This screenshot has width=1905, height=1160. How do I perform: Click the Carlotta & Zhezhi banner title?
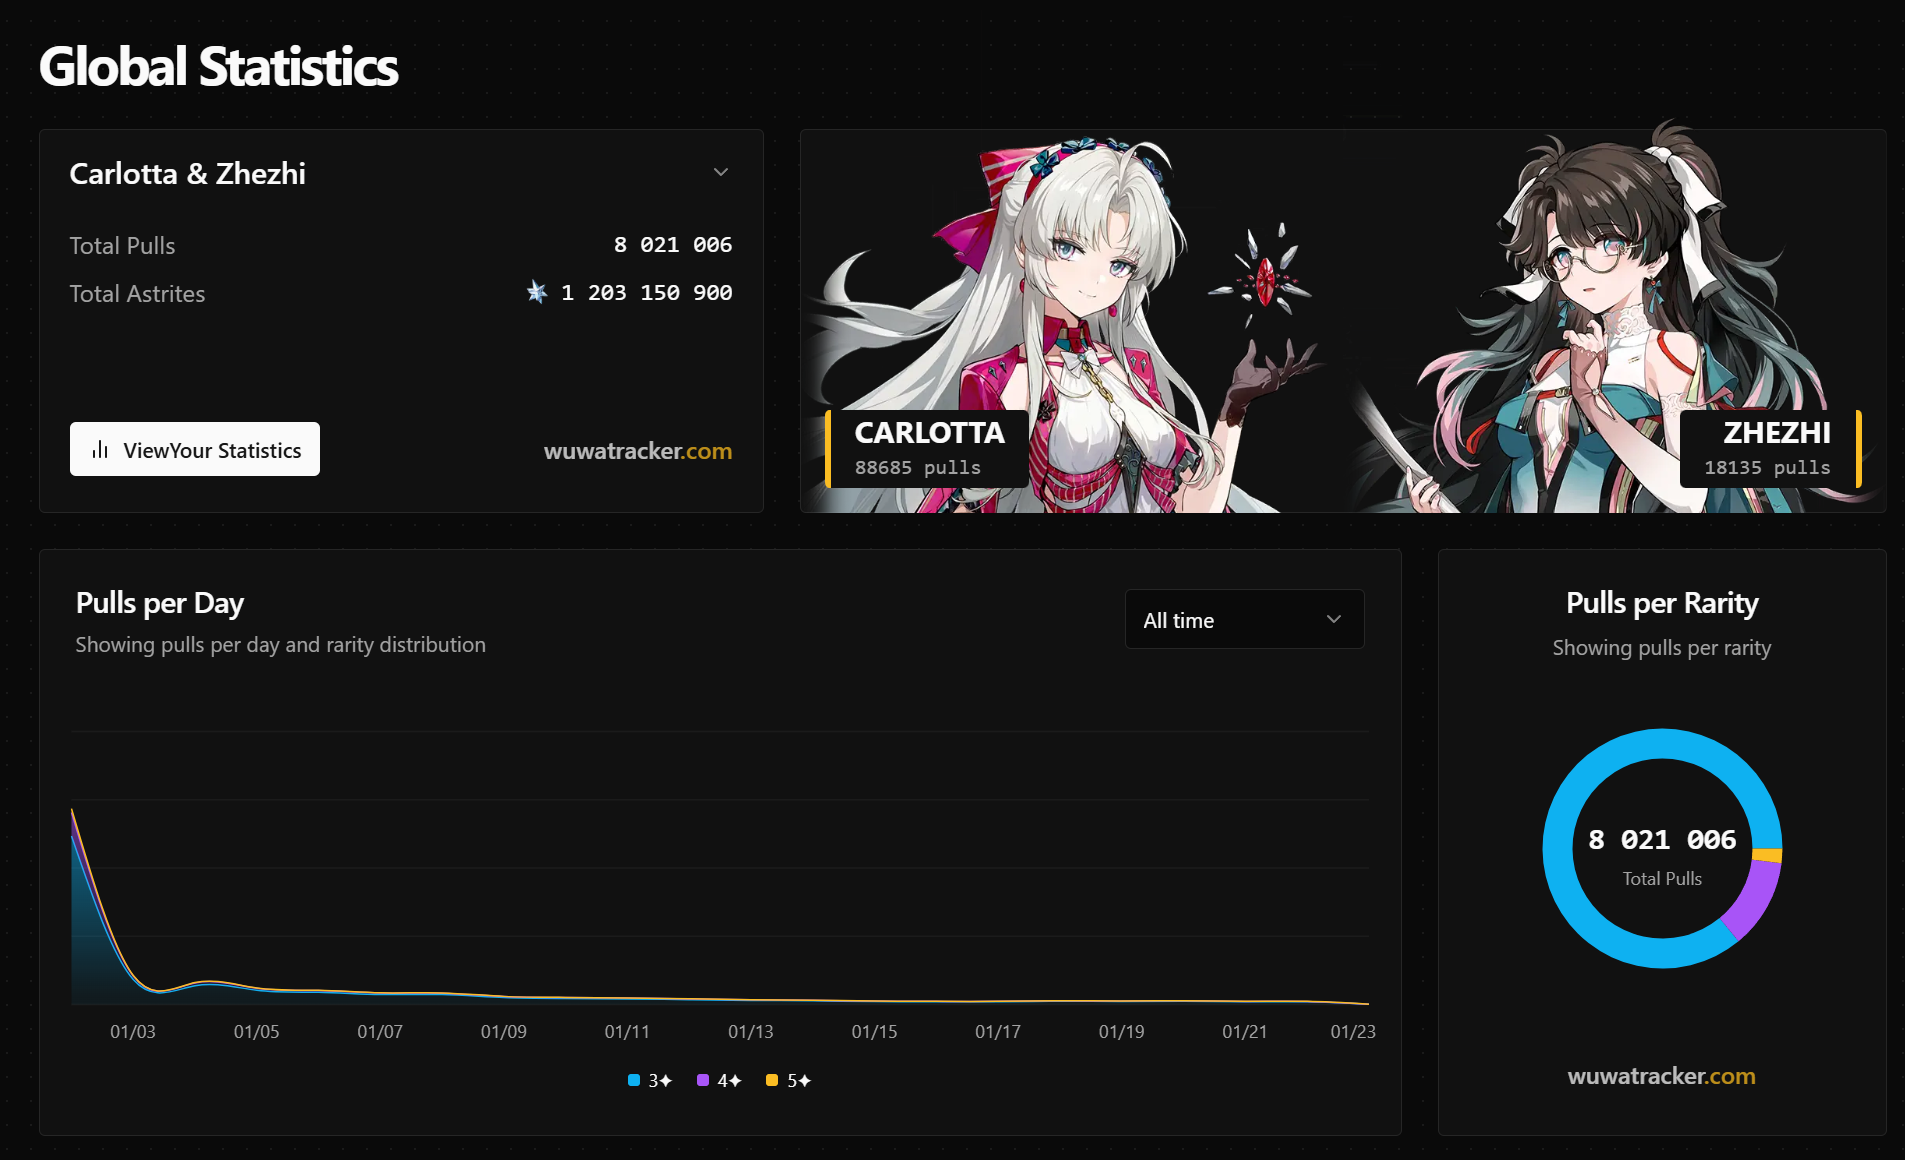(188, 173)
